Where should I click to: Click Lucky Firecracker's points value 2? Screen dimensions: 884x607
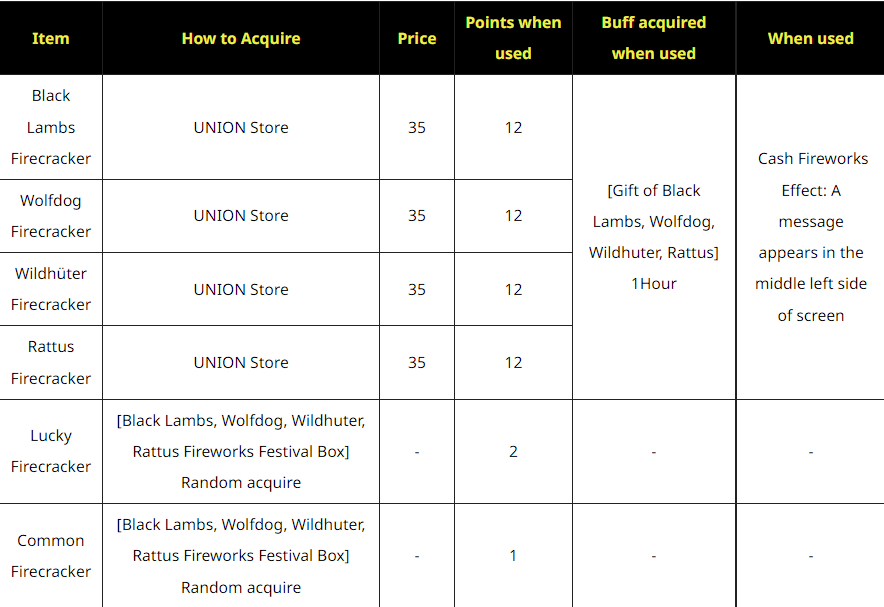pyautogui.click(x=513, y=451)
